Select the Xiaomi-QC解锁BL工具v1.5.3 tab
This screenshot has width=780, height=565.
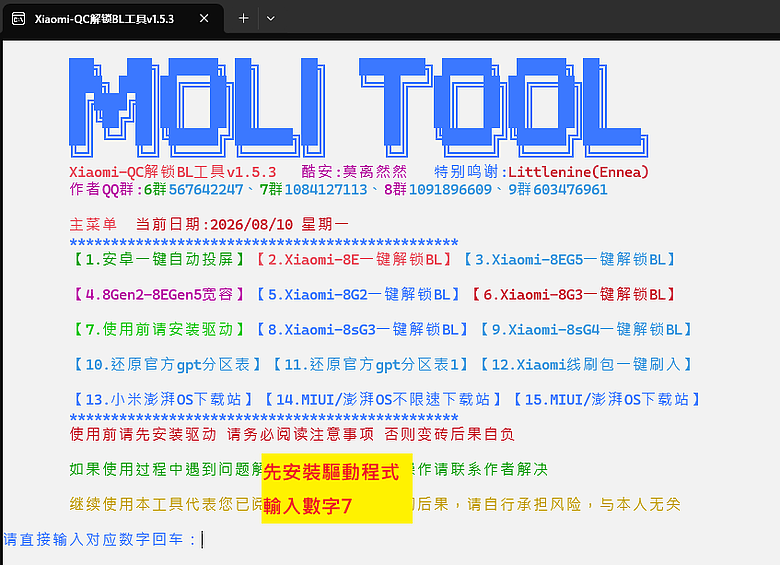coord(113,18)
